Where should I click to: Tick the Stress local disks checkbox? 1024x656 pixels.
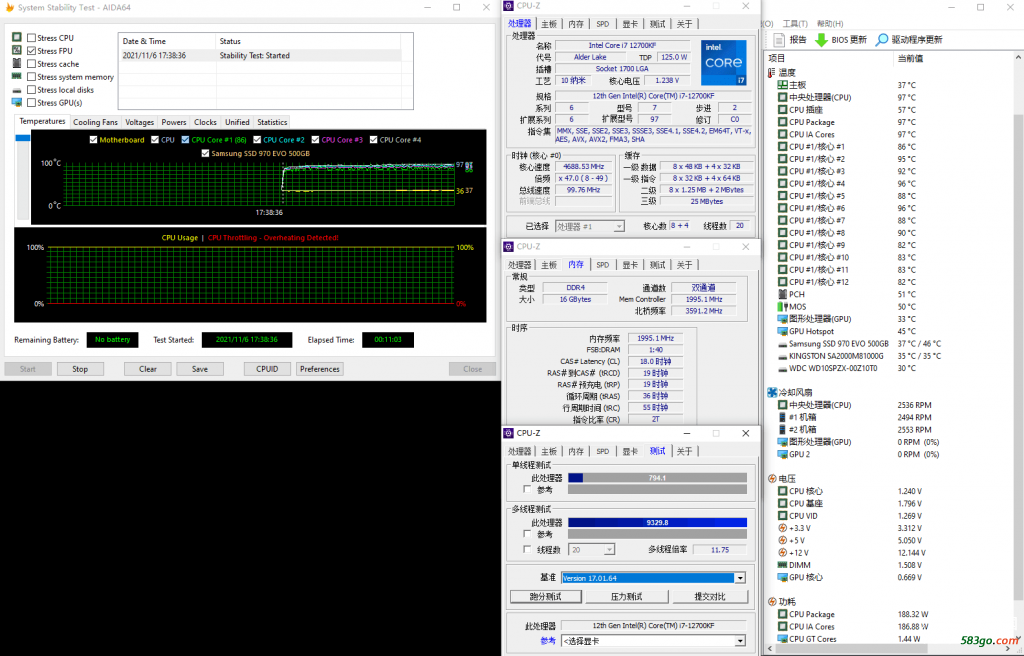(31, 90)
